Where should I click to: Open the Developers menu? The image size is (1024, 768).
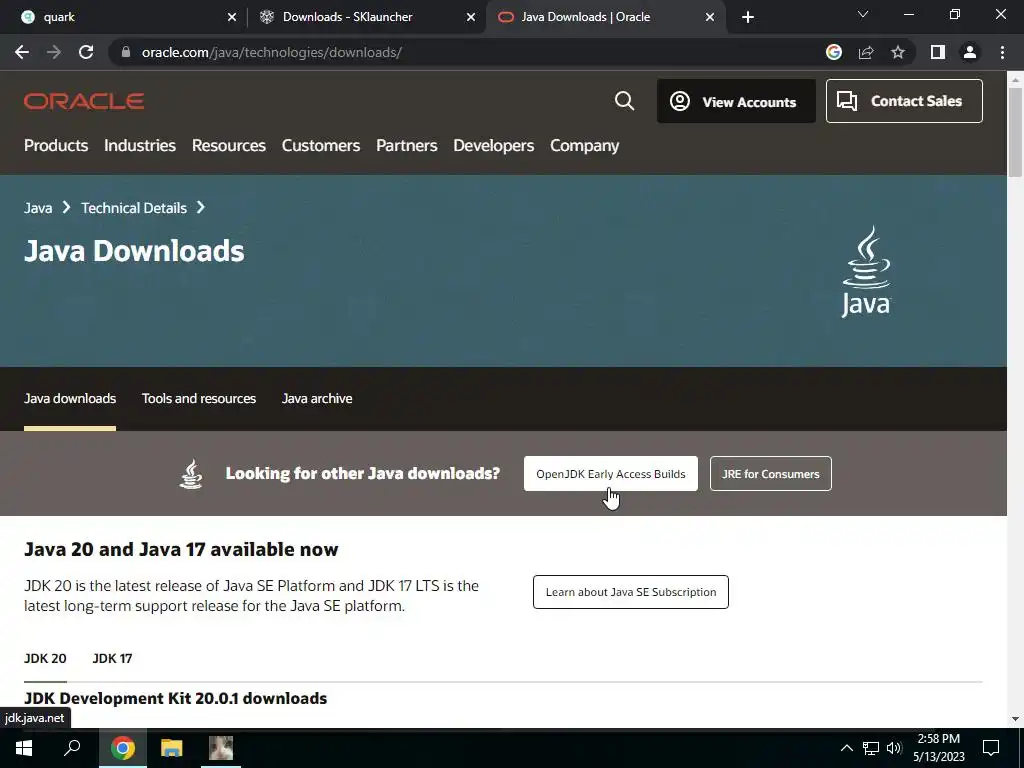[494, 146]
